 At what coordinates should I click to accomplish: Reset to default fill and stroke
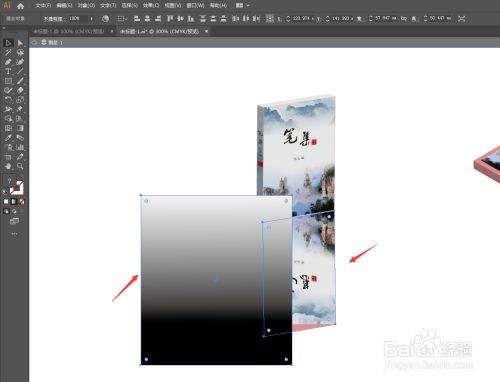(x=5, y=192)
